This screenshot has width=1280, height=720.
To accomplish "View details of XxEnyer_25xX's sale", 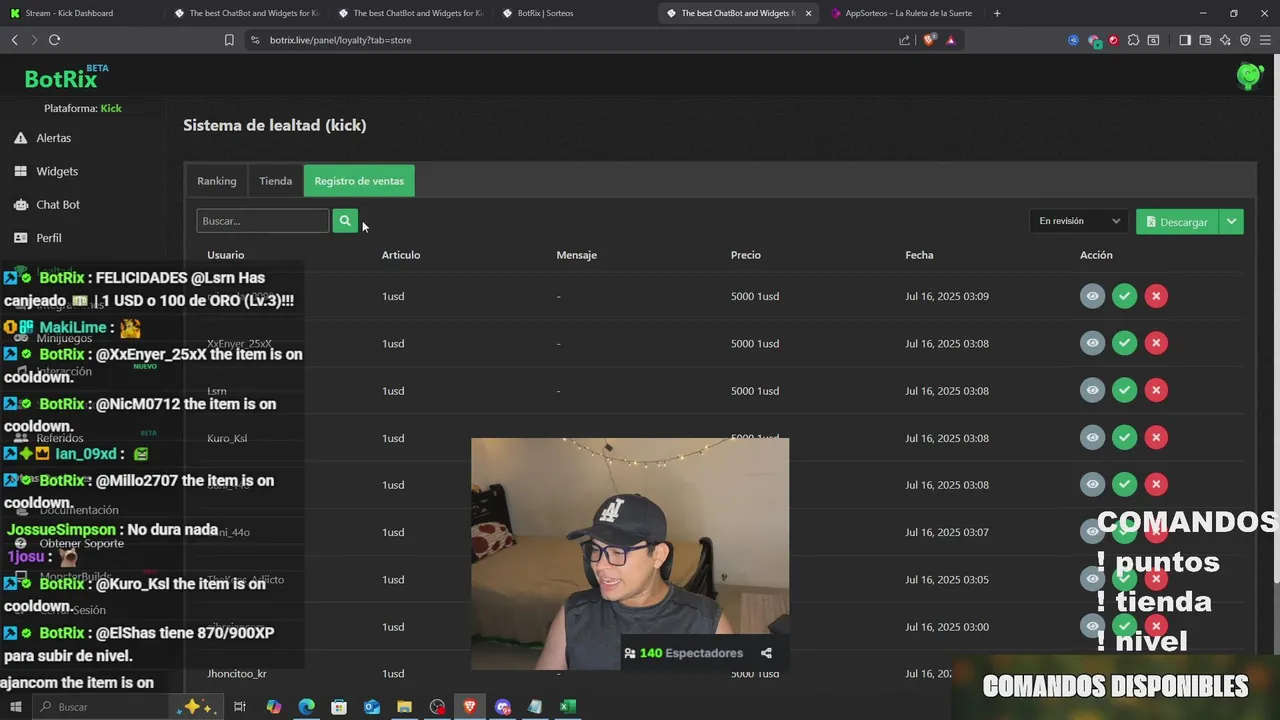I will tap(1092, 343).
